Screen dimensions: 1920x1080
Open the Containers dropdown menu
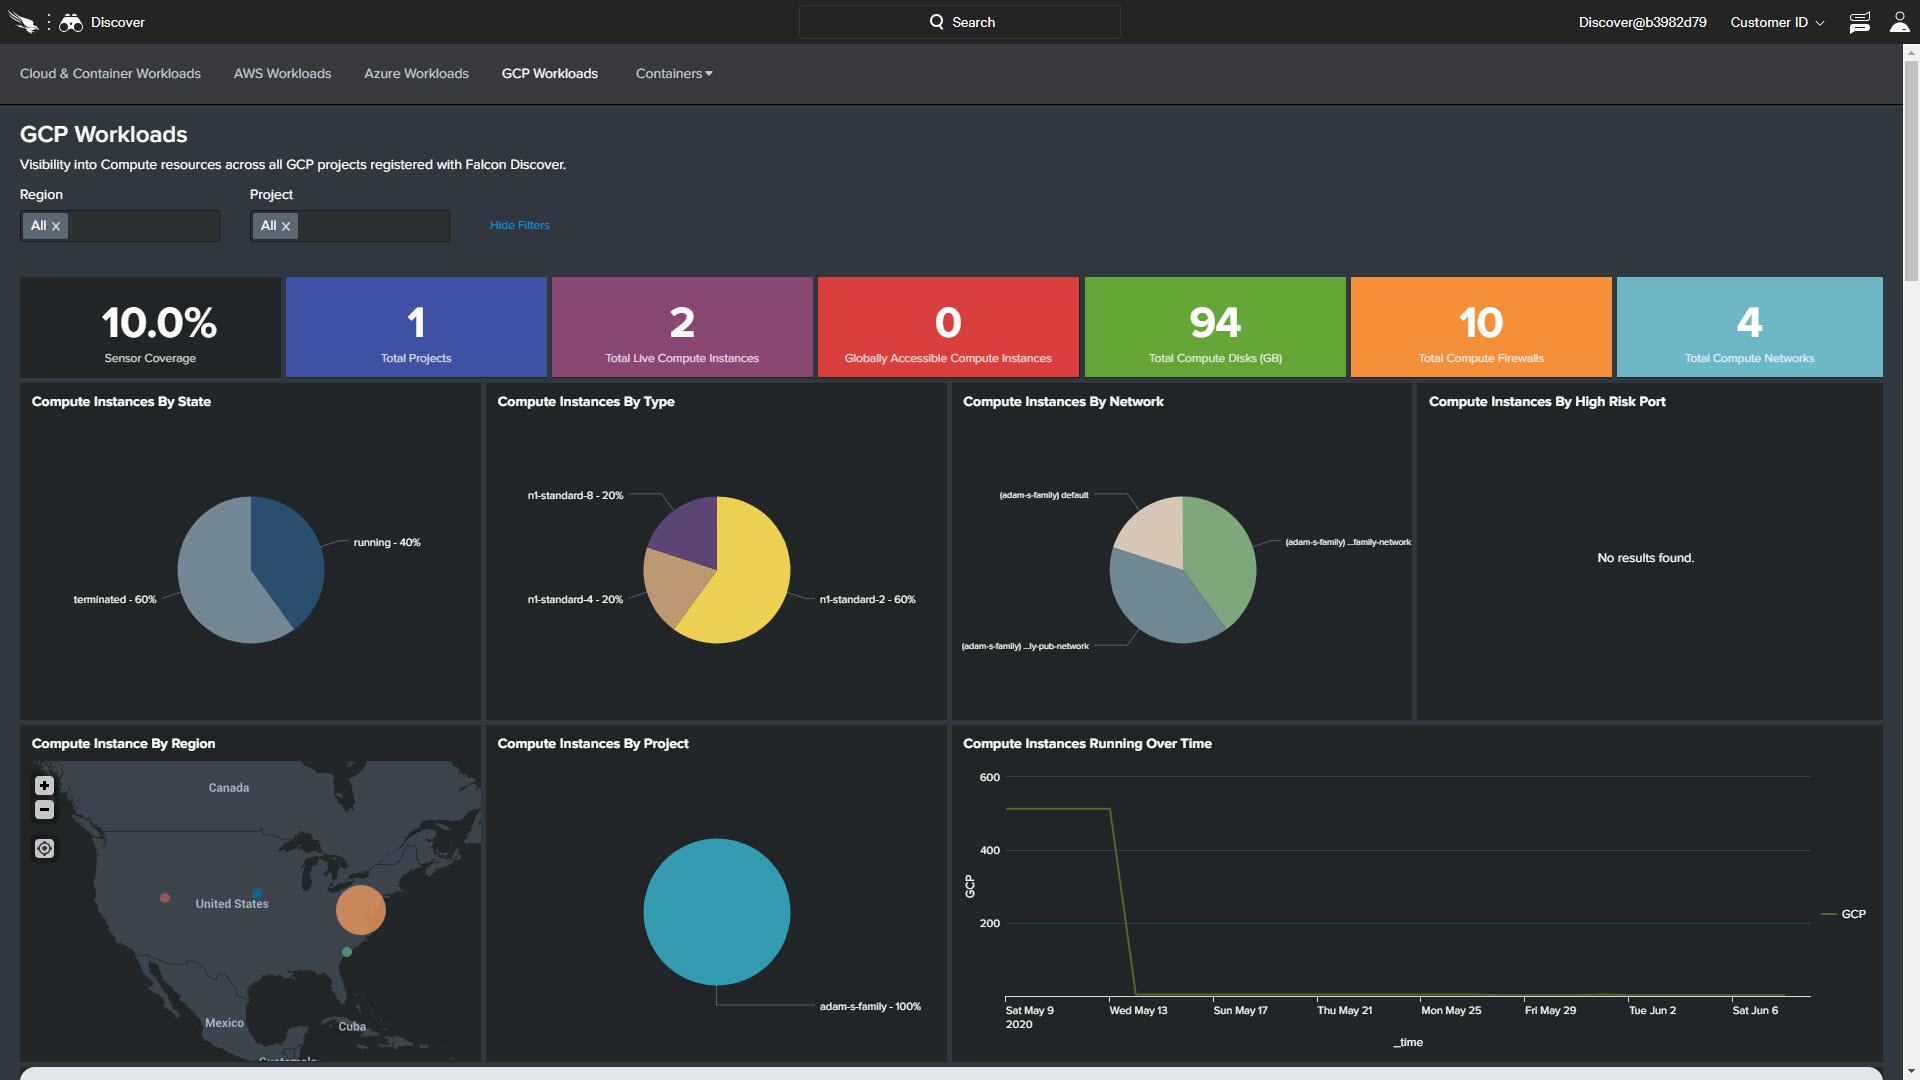(x=674, y=73)
